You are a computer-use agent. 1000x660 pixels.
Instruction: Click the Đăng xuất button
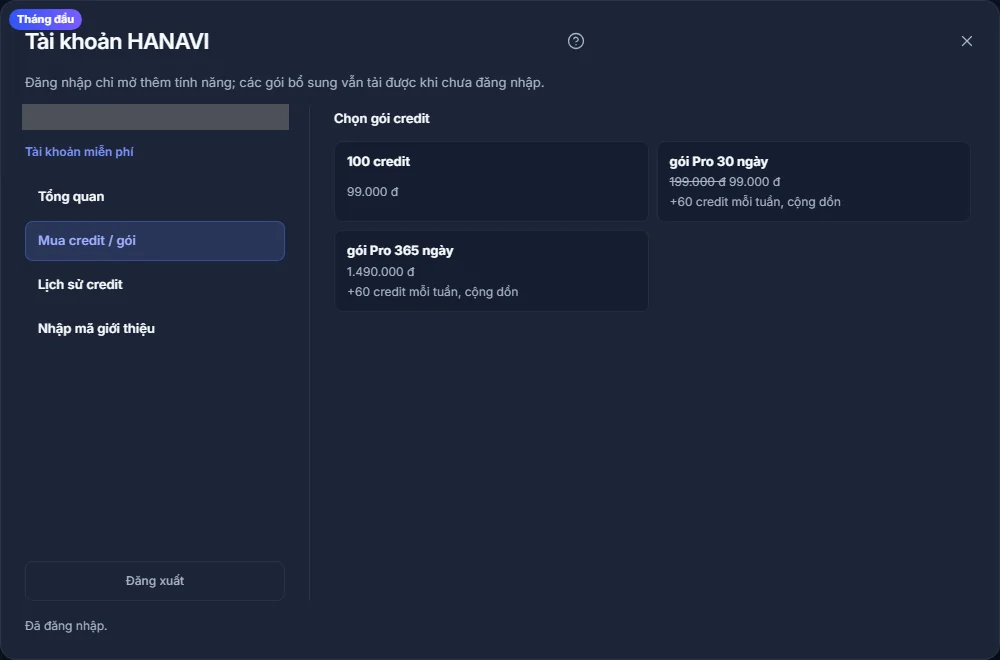pyautogui.click(x=155, y=581)
